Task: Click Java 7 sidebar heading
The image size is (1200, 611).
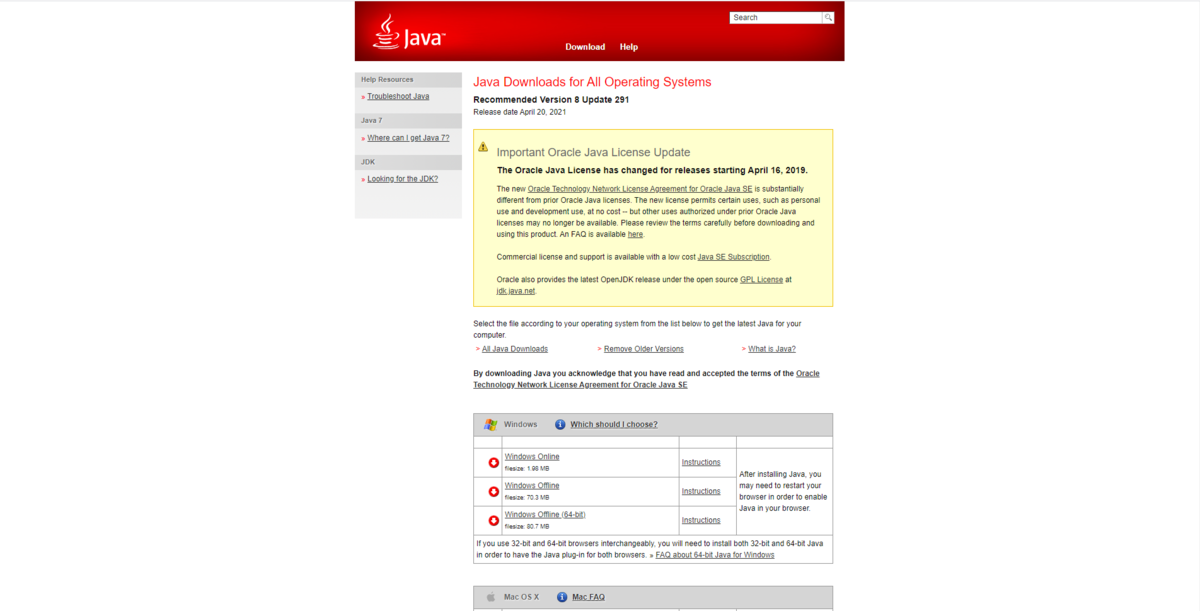Action: (372, 120)
